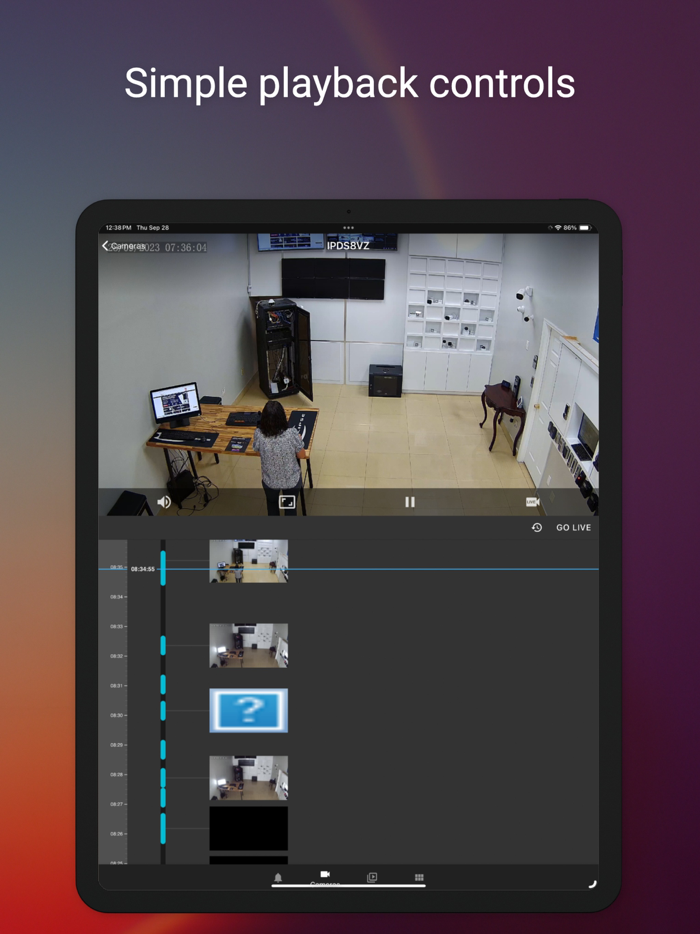Click the 08:33 time label
This screenshot has width=700, height=934.
[x=116, y=627]
